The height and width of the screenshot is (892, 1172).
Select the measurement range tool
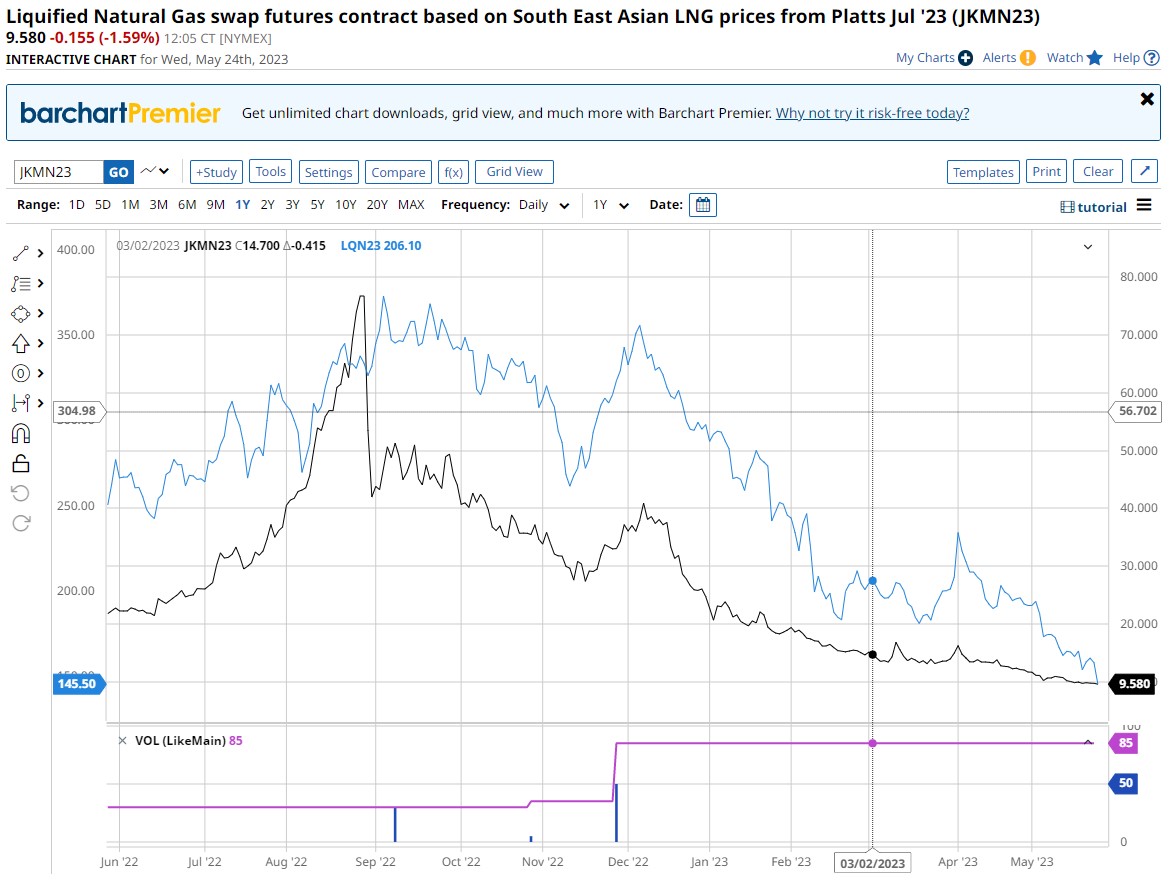click(x=21, y=403)
